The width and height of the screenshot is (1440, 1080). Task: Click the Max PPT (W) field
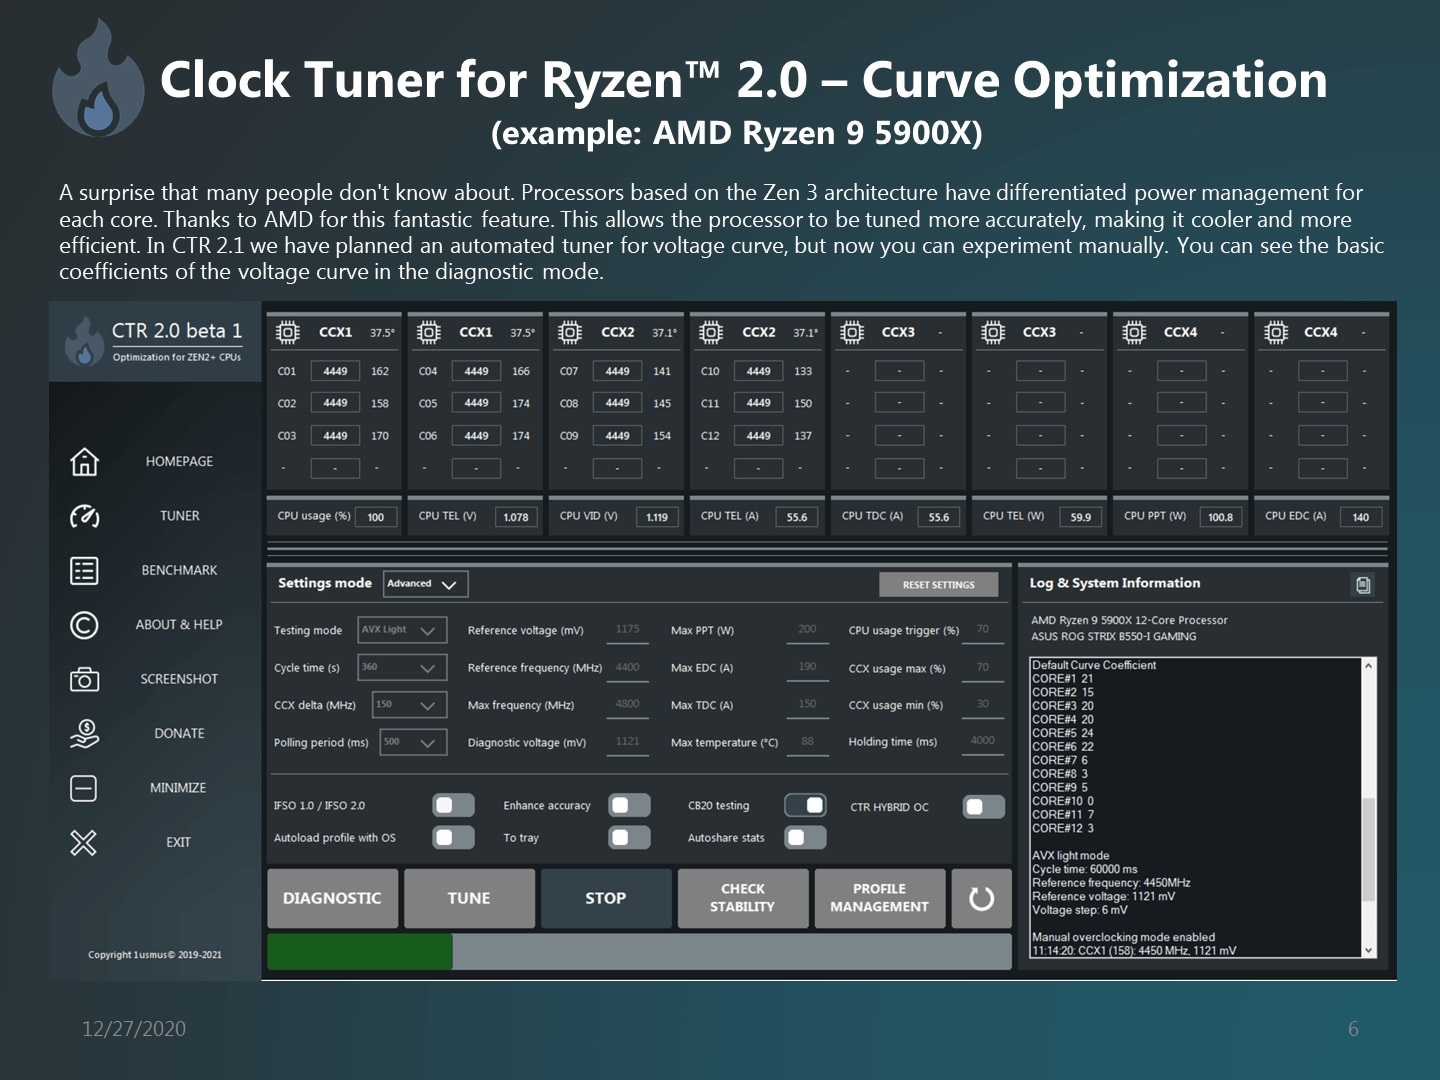806,630
